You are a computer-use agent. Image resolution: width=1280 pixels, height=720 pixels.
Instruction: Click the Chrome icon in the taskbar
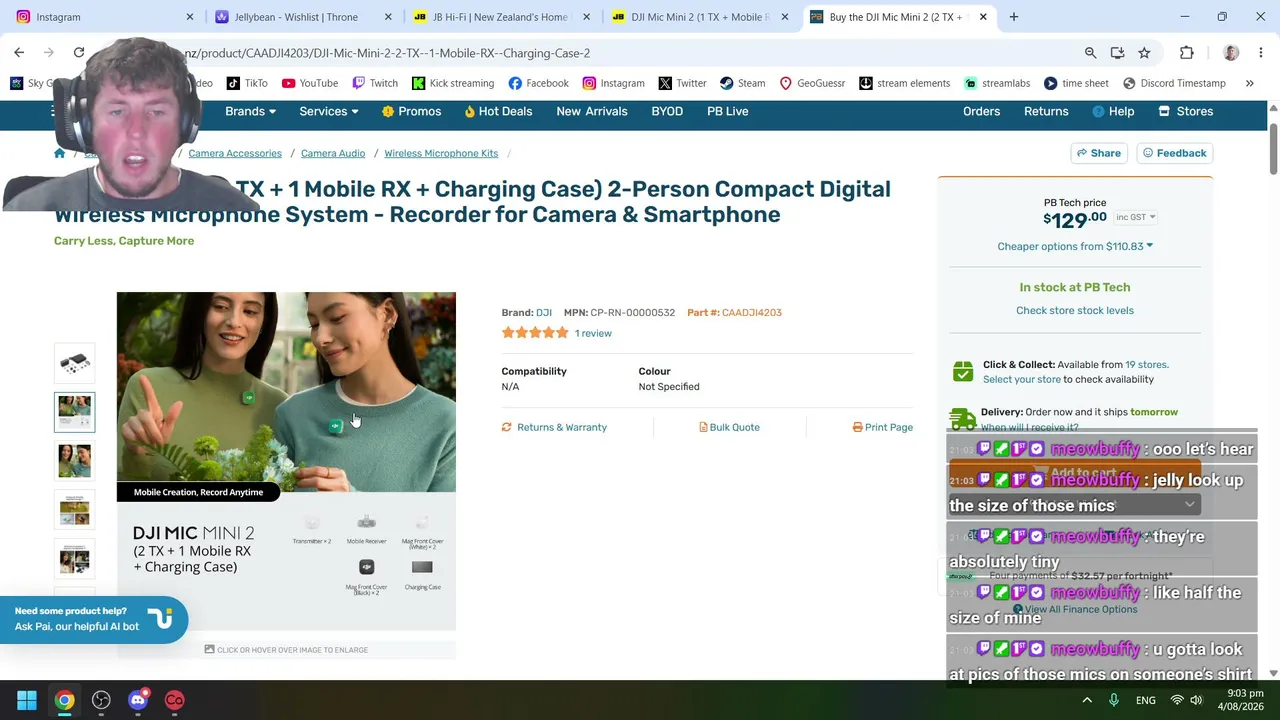(x=64, y=700)
